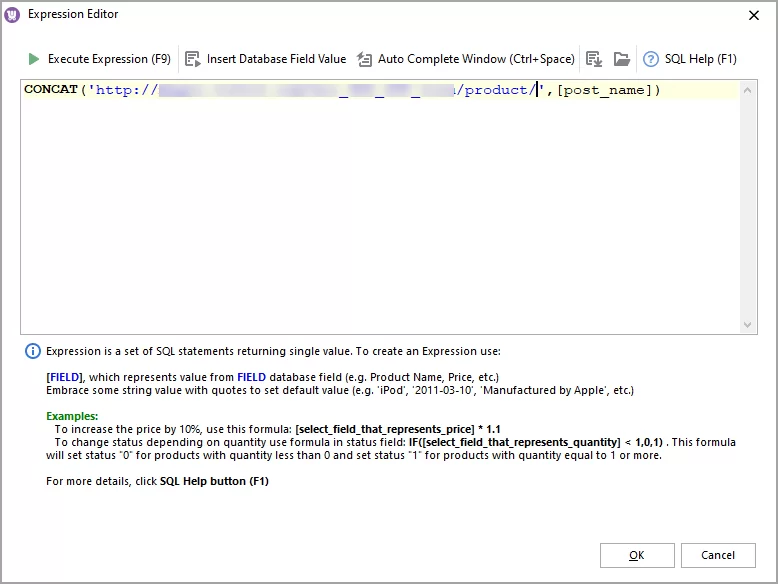Place cursor on the CONCAT keyword
778x584 pixels.
50,90
